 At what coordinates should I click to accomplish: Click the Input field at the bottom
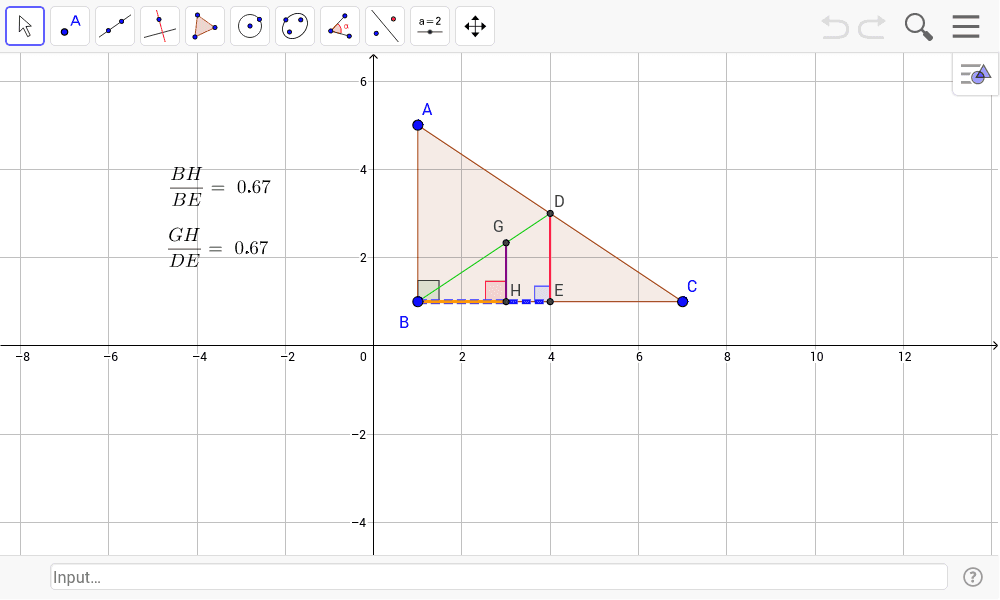tap(500, 576)
